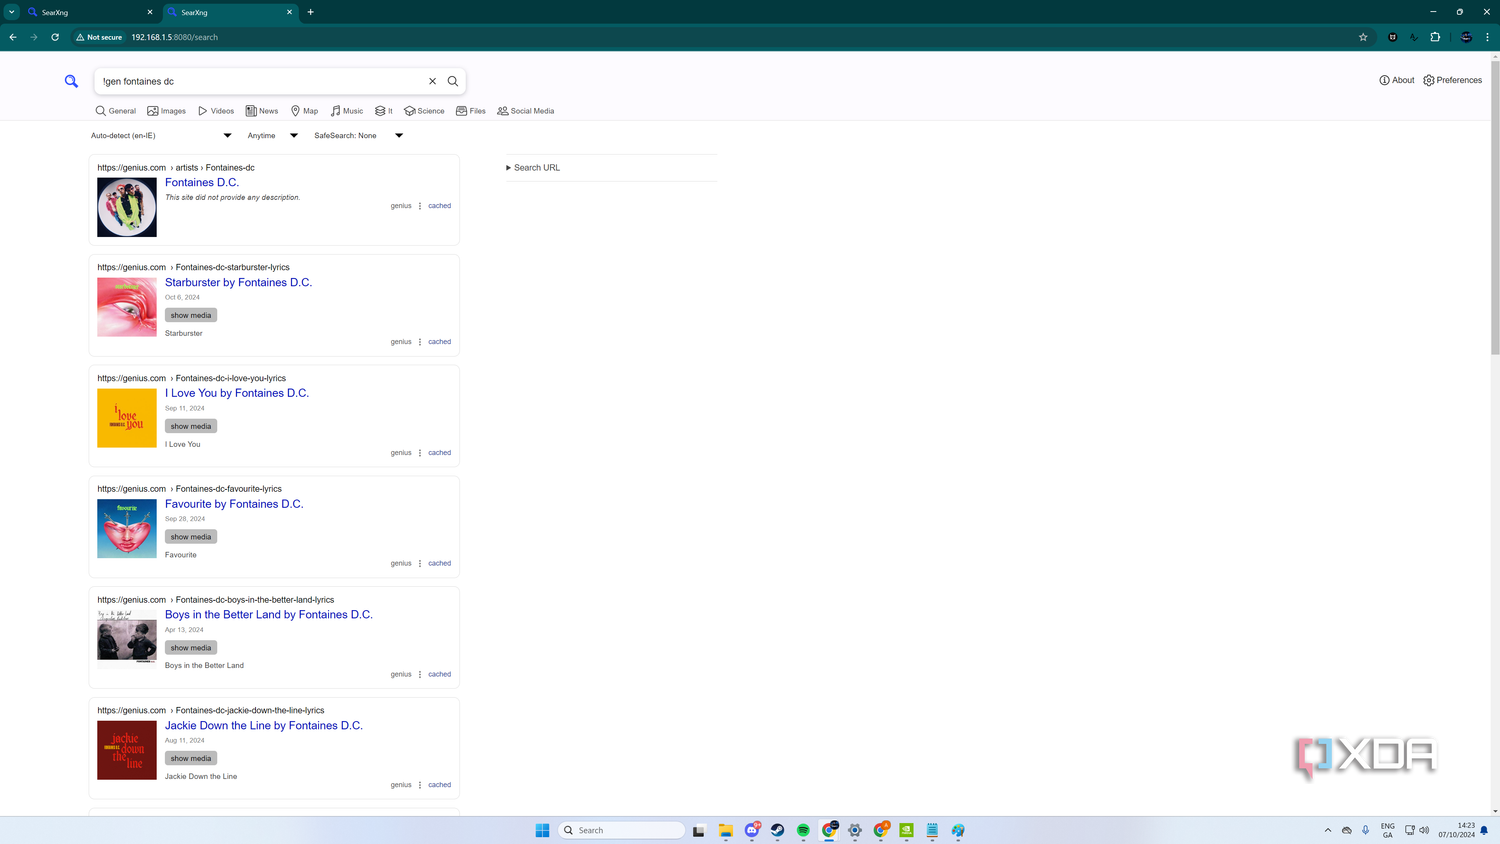Expand the Search URL disclosure
This screenshot has height=844, width=1500.
533,168
